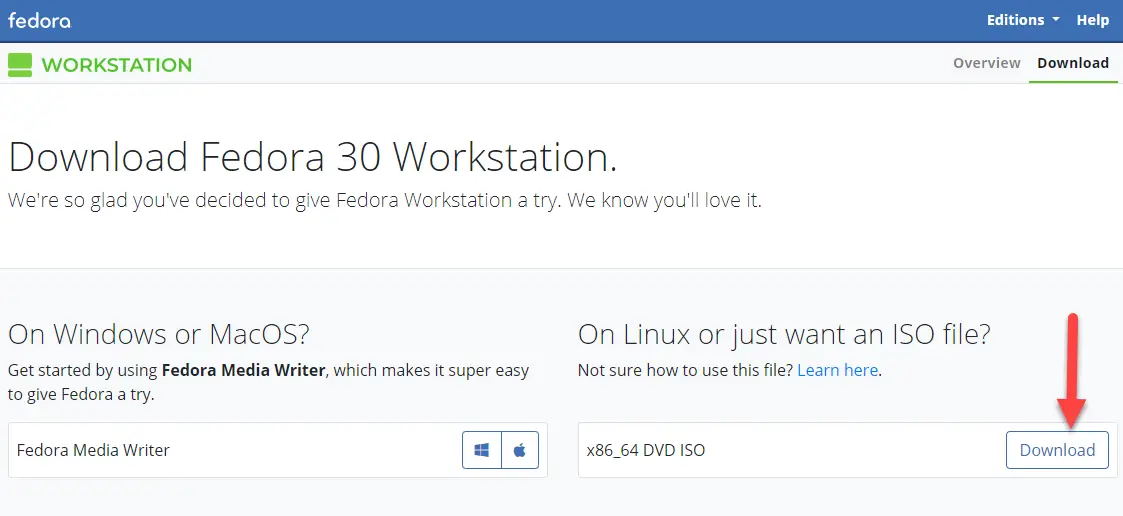
Task: Click the WORKSTATION title text
Action: point(117,65)
